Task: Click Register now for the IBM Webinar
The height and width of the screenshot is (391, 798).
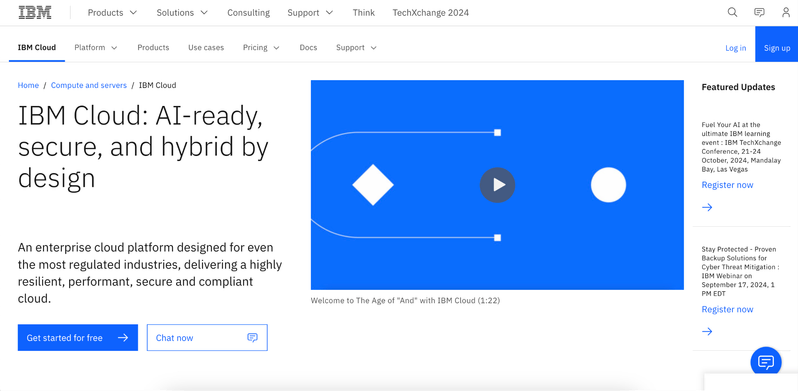Action: pos(727,309)
